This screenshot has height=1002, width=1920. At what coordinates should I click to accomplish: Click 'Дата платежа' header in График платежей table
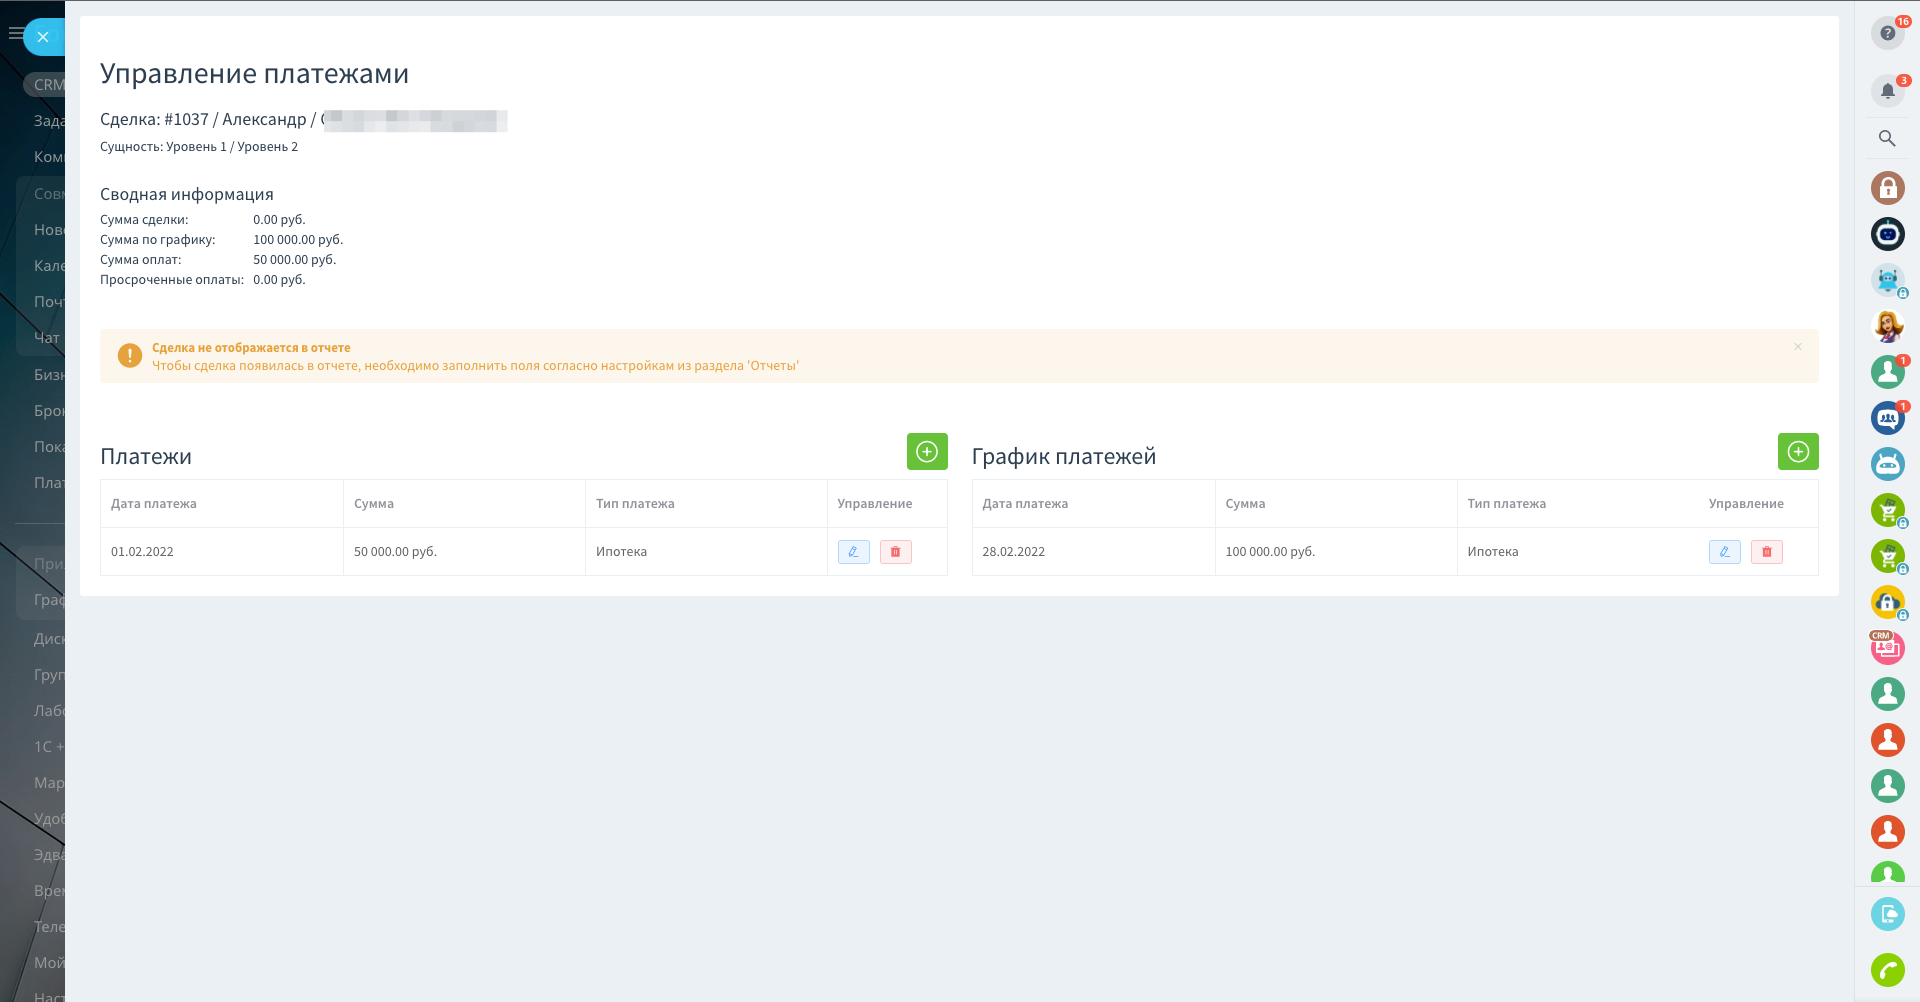click(x=1025, y=504)
